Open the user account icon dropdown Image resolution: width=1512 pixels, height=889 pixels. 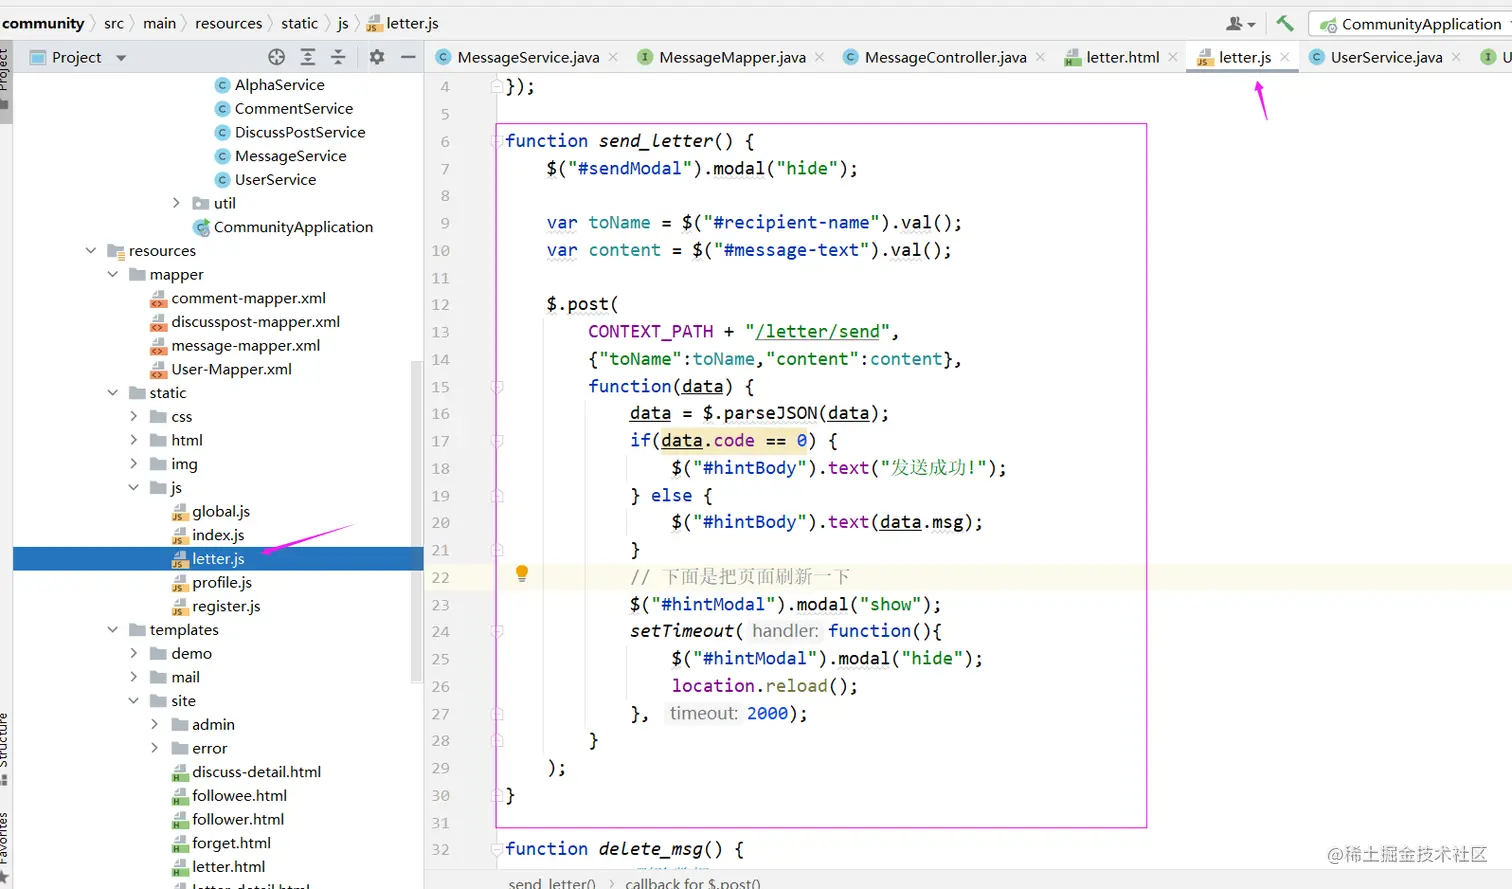point(1240,23)
